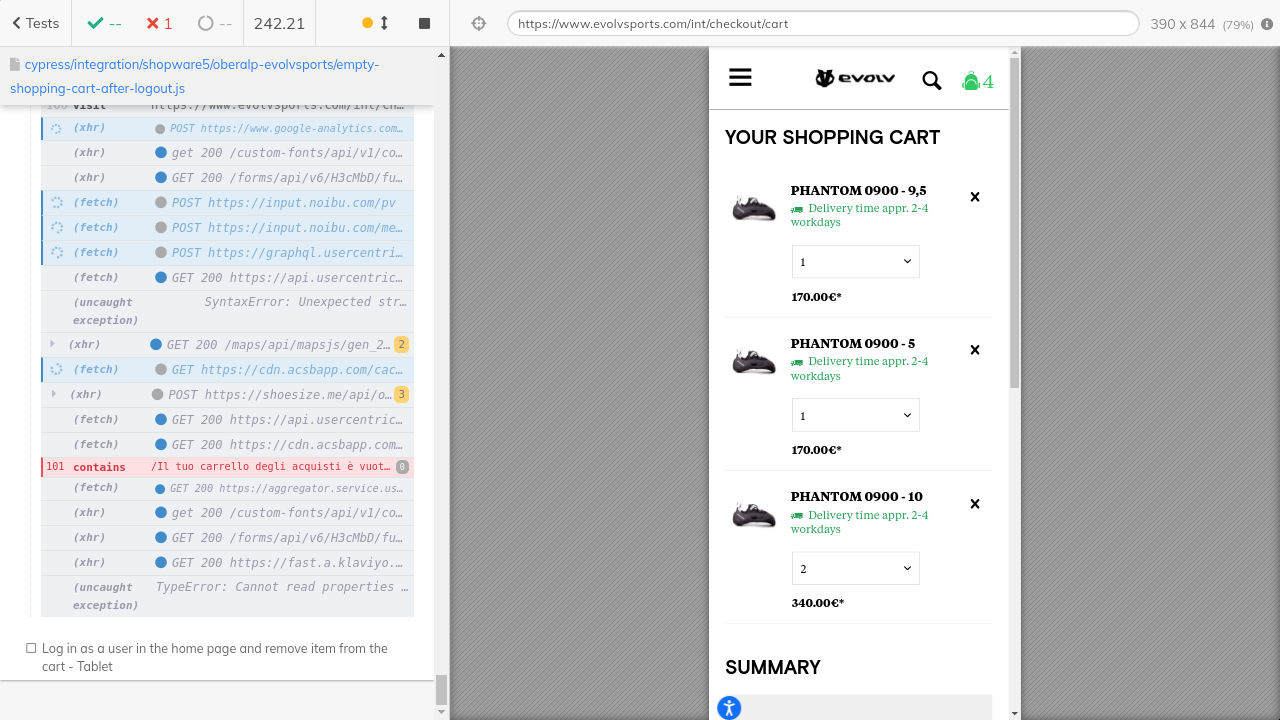Click the Evolv logo
The width and height of the screenshot is (1280, 720).
(855, 78)
